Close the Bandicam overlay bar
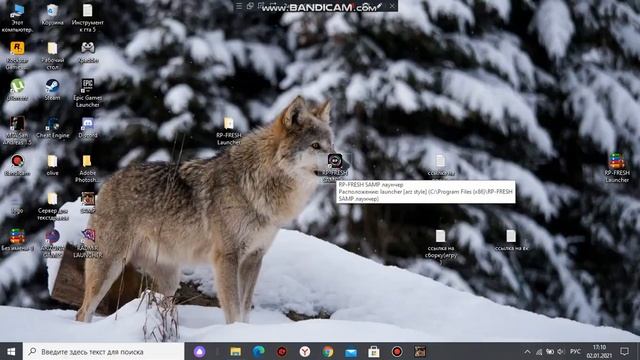Viewport: 640px width, 360px height. [392, 6]
